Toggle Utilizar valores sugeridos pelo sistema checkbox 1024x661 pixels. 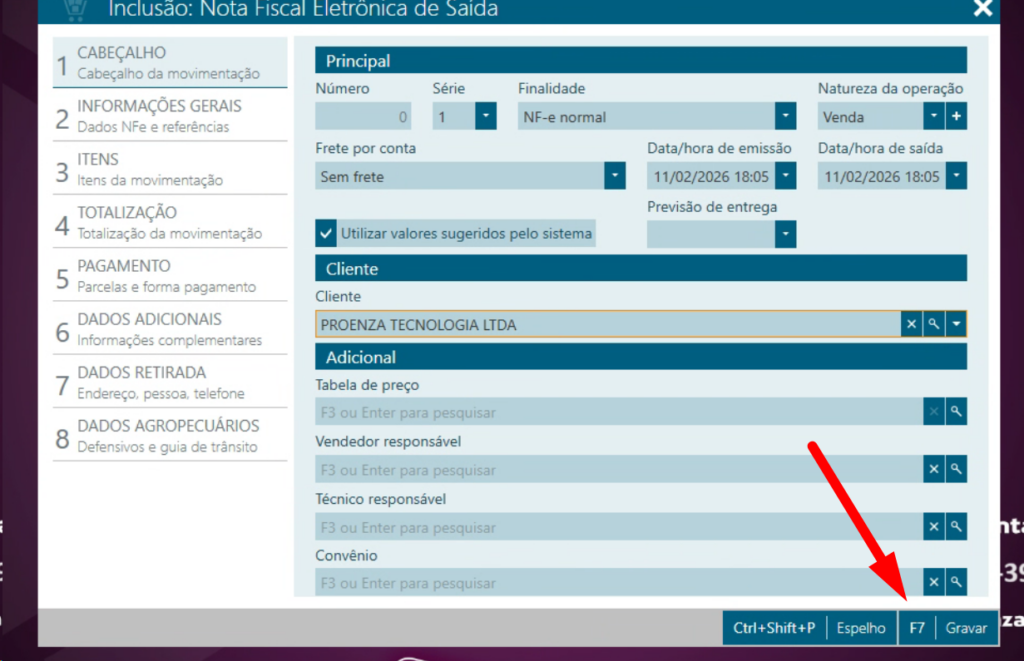(x=326, y=234)
